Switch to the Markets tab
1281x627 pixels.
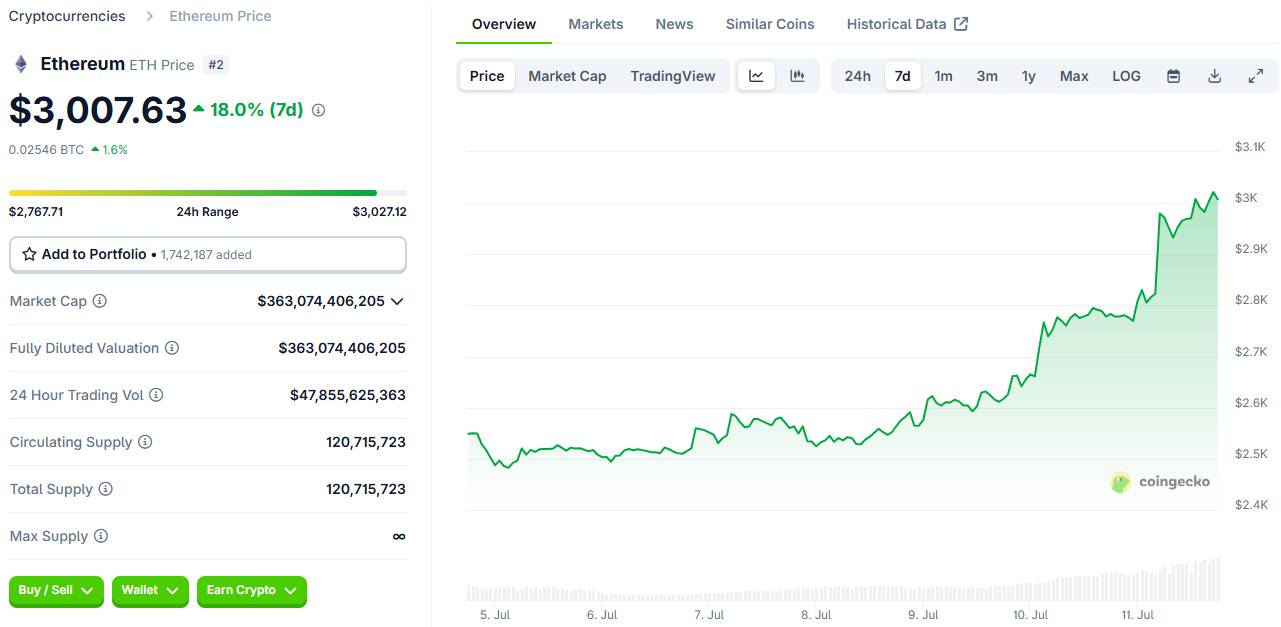click(x=595, y=24)
